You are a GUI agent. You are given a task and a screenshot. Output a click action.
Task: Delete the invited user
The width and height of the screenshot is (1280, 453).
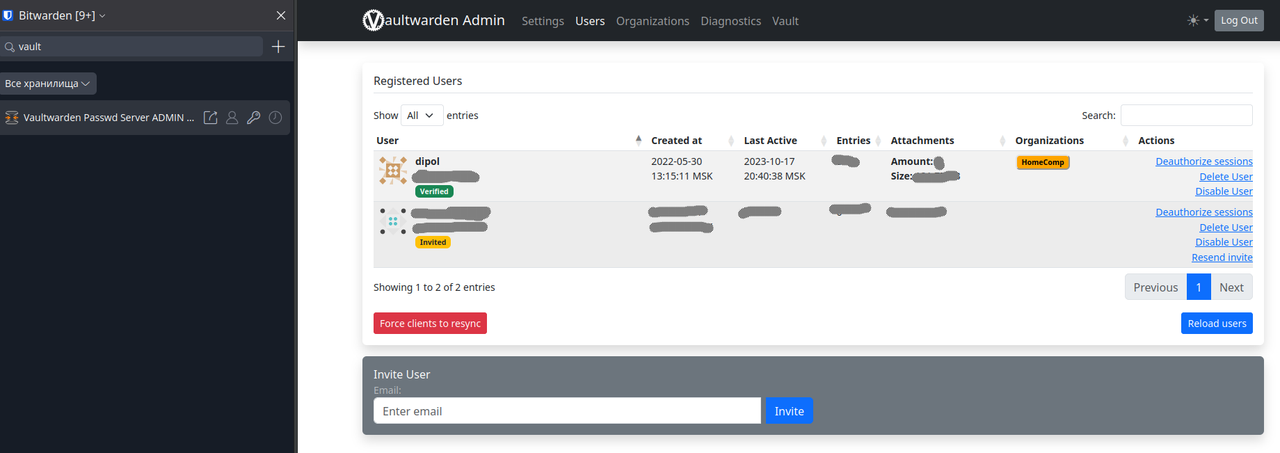(1226, 227)
